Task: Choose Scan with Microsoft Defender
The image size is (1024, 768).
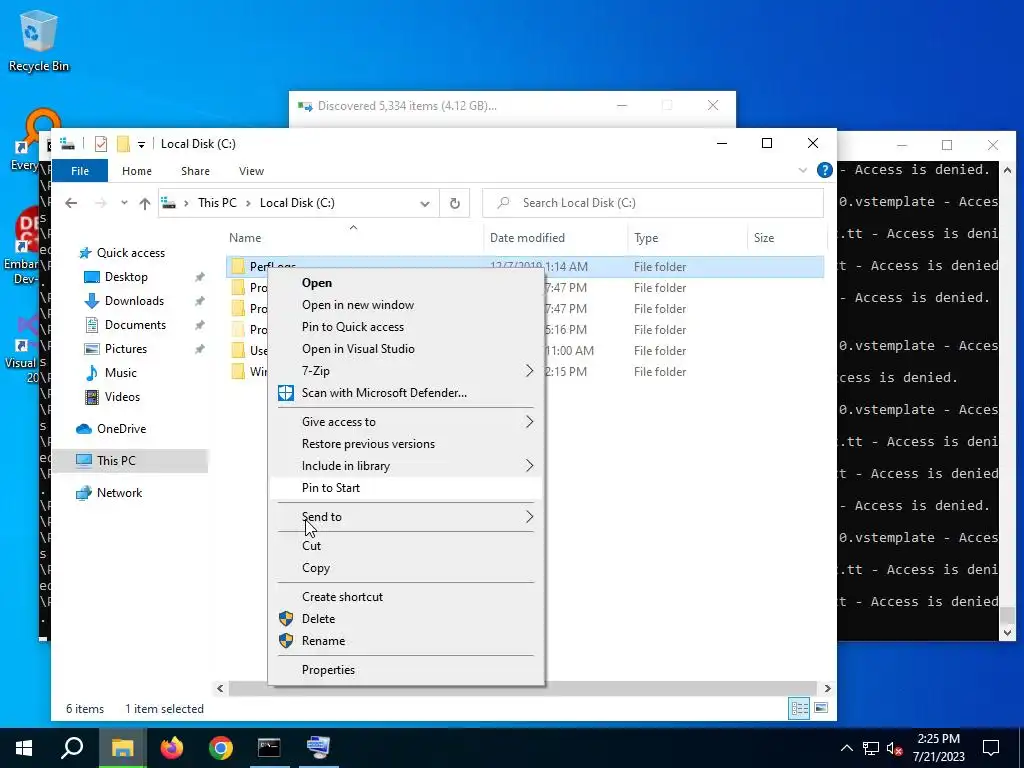Action: tap(406, 393)
